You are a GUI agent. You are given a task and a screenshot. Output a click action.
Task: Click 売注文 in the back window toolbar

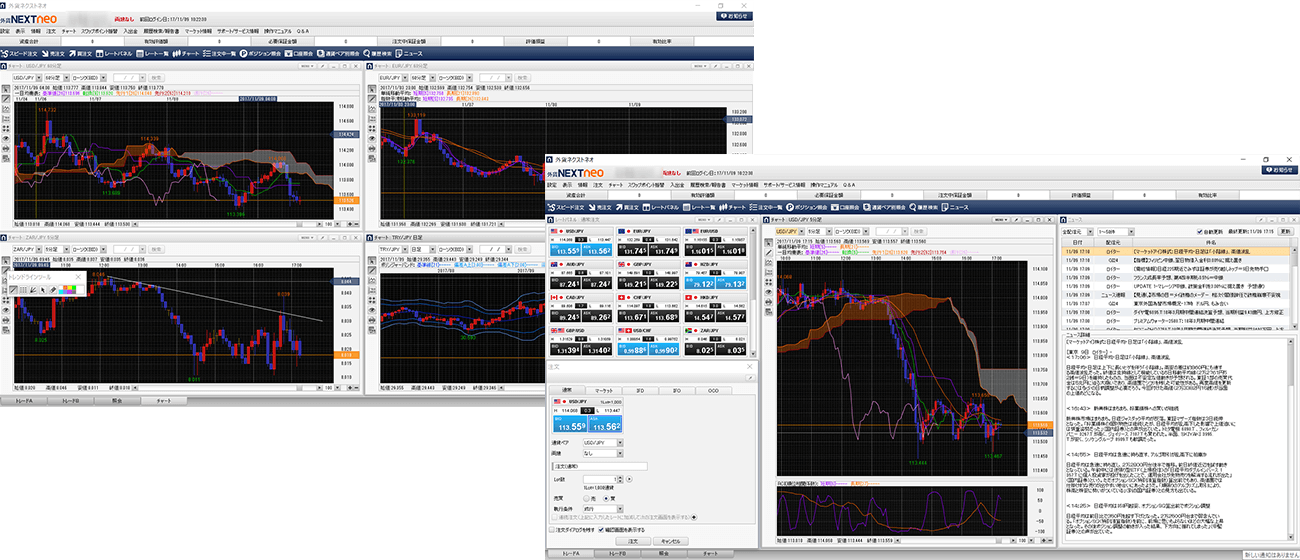[54, 54]
